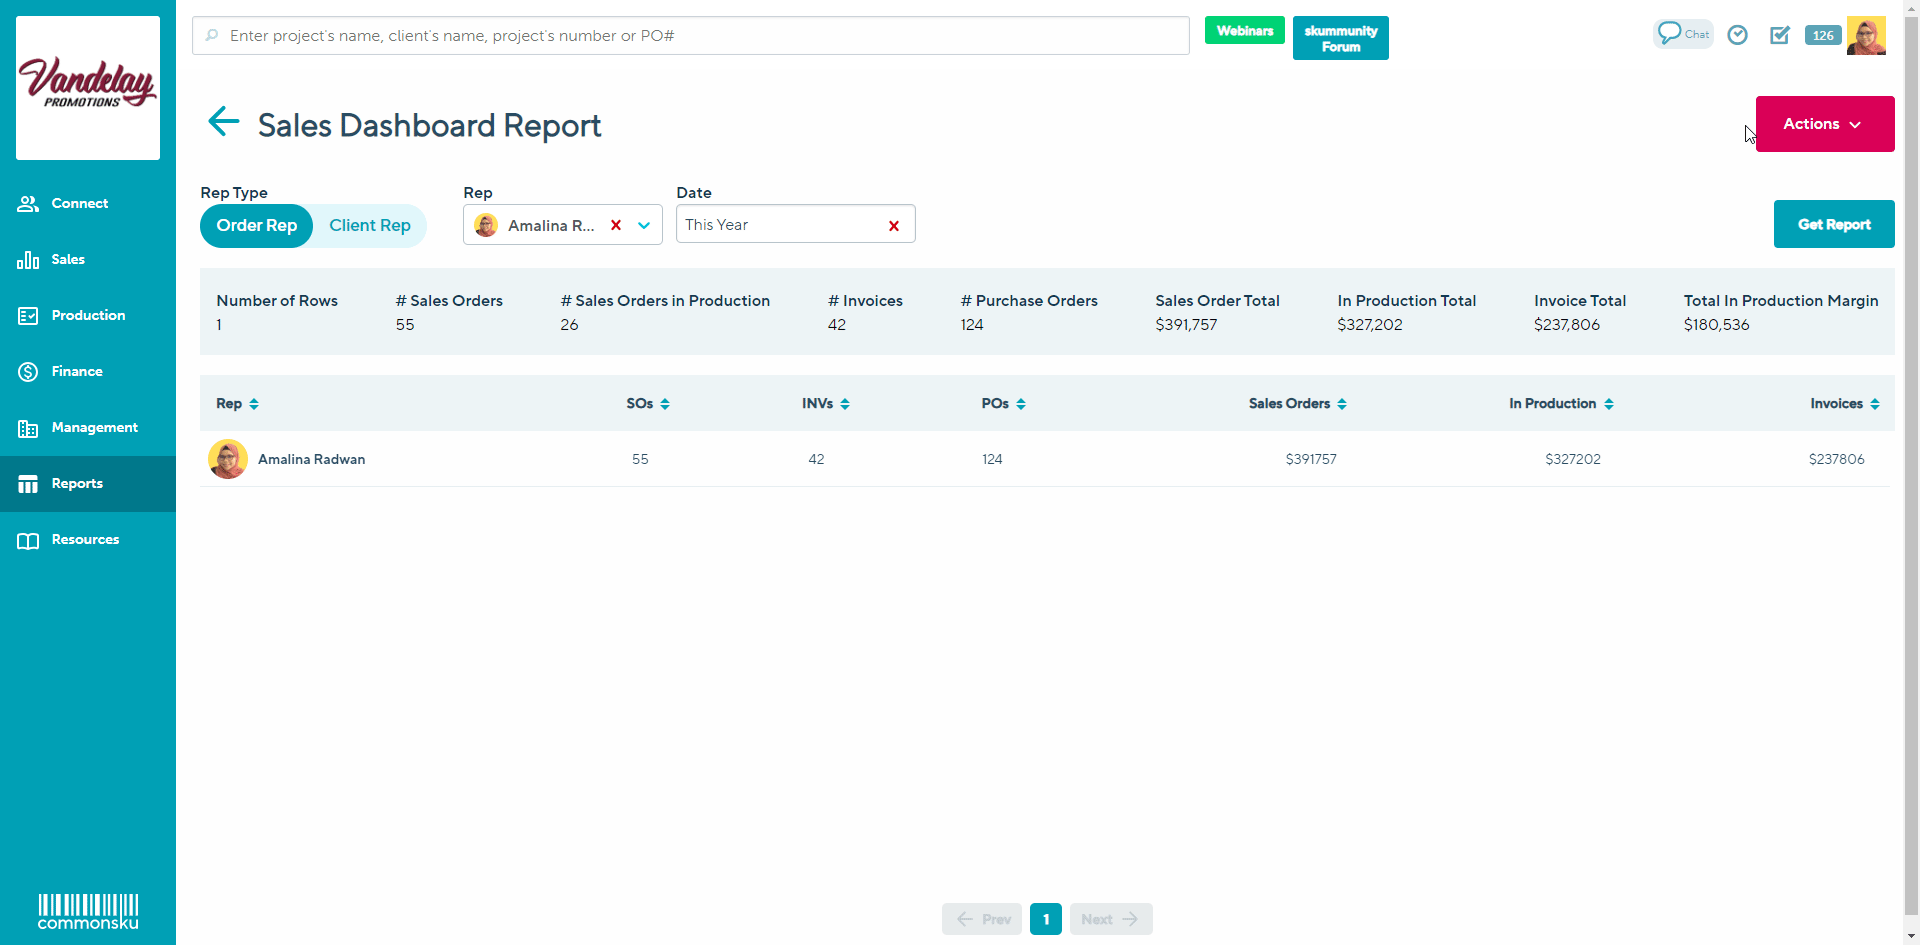Screen dimensions: 1920x945
Task: Open the Chat bubble icon
Action: 1682,34
